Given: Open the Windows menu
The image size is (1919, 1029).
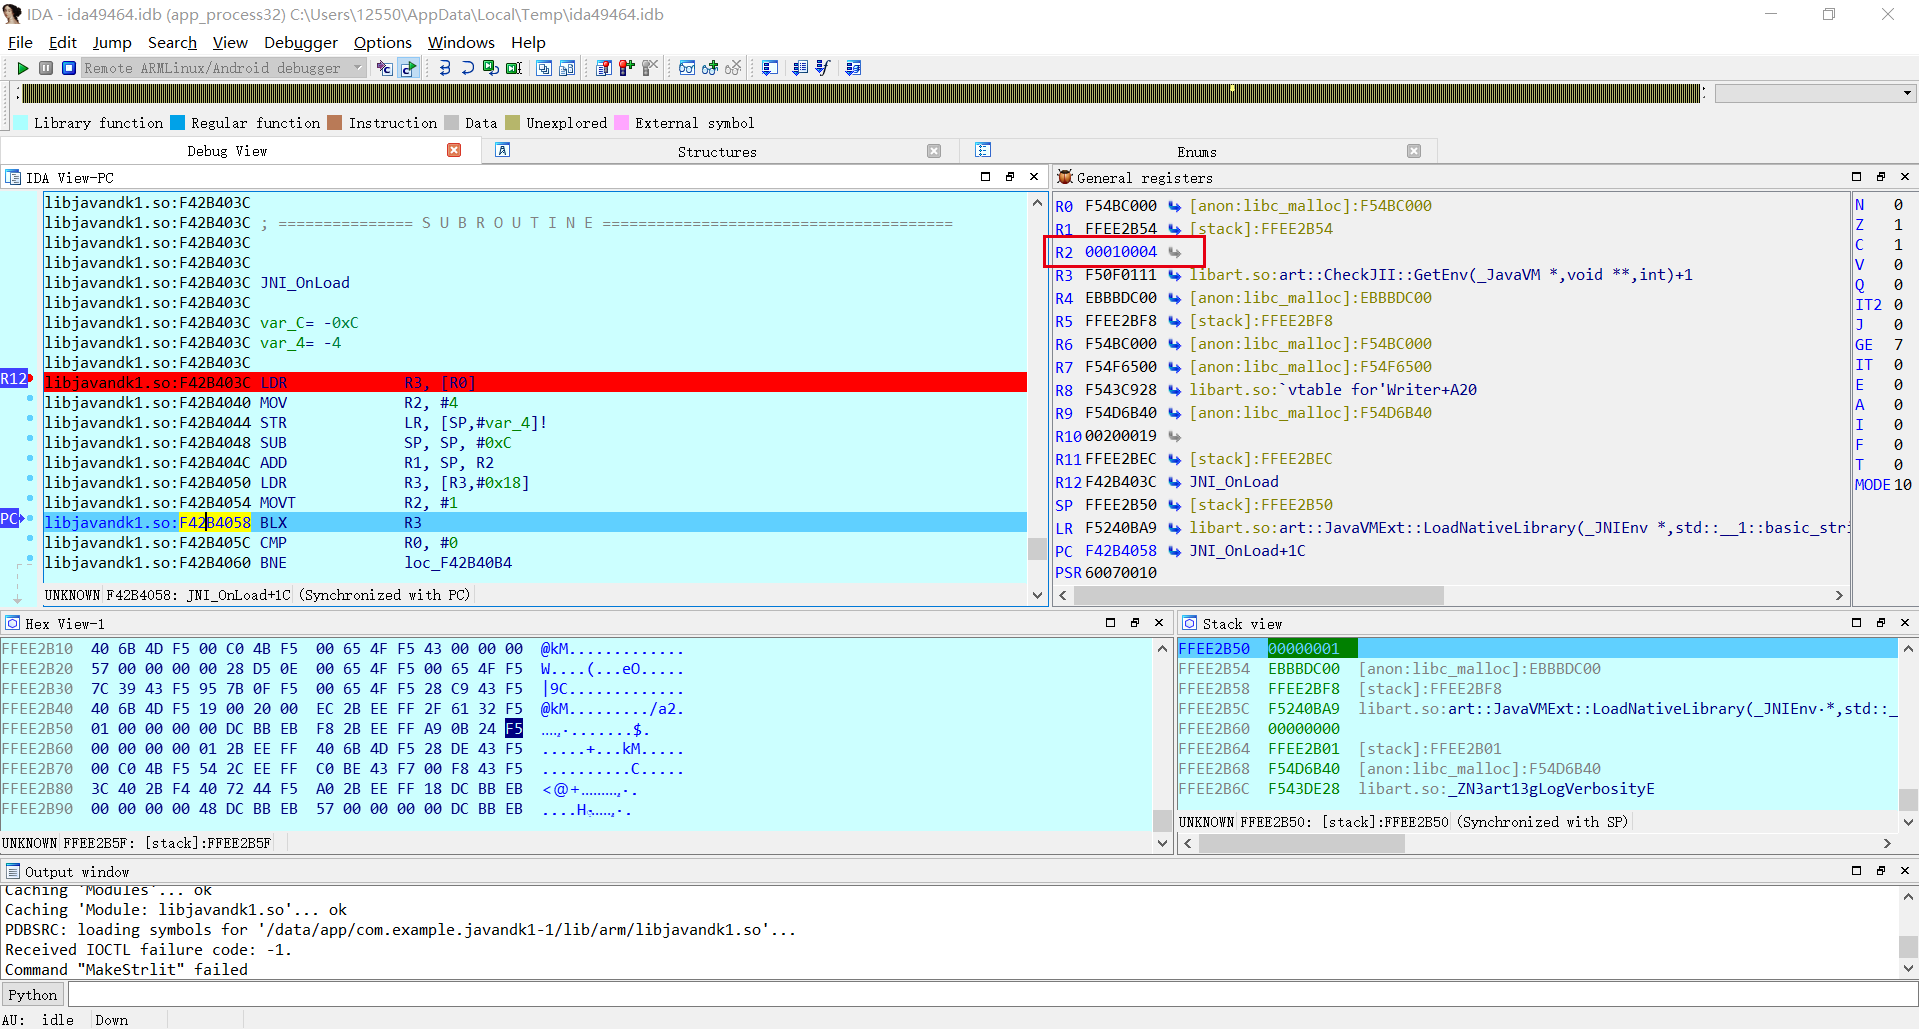Looking at the screenshot, I should tap(461, 42).
